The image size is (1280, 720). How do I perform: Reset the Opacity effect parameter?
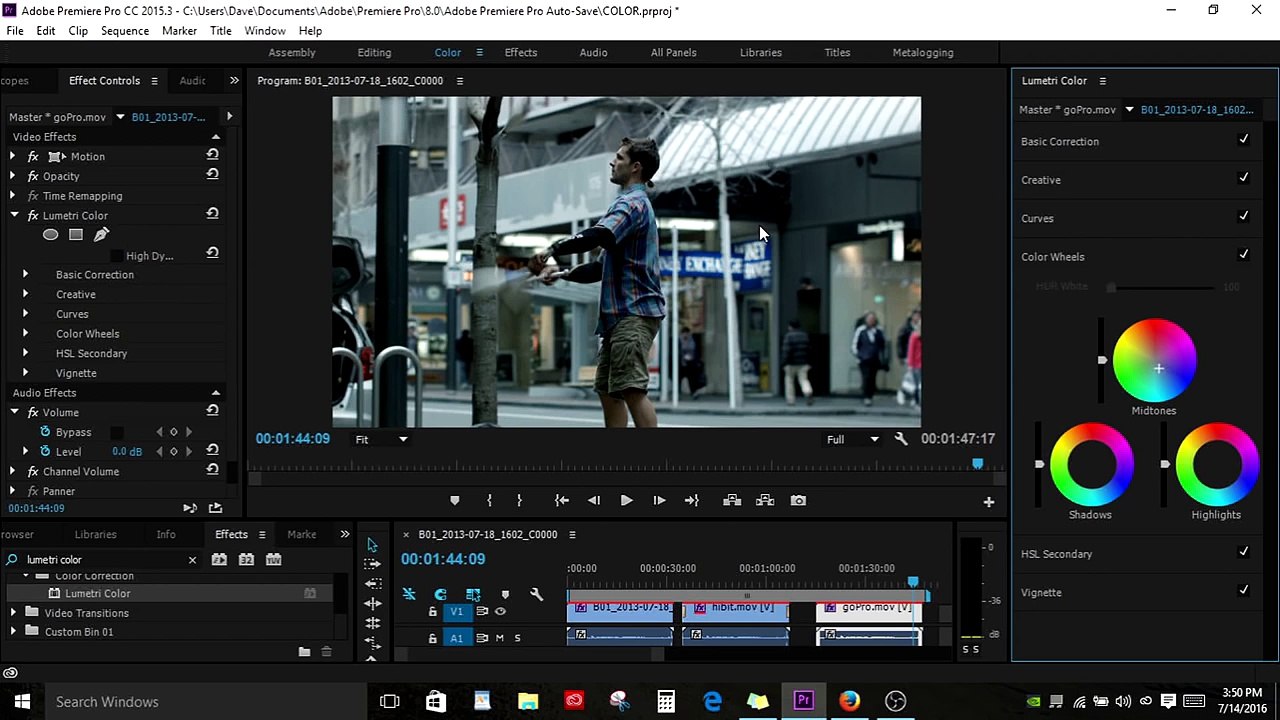pyautogui.click(x=212, y=175)
